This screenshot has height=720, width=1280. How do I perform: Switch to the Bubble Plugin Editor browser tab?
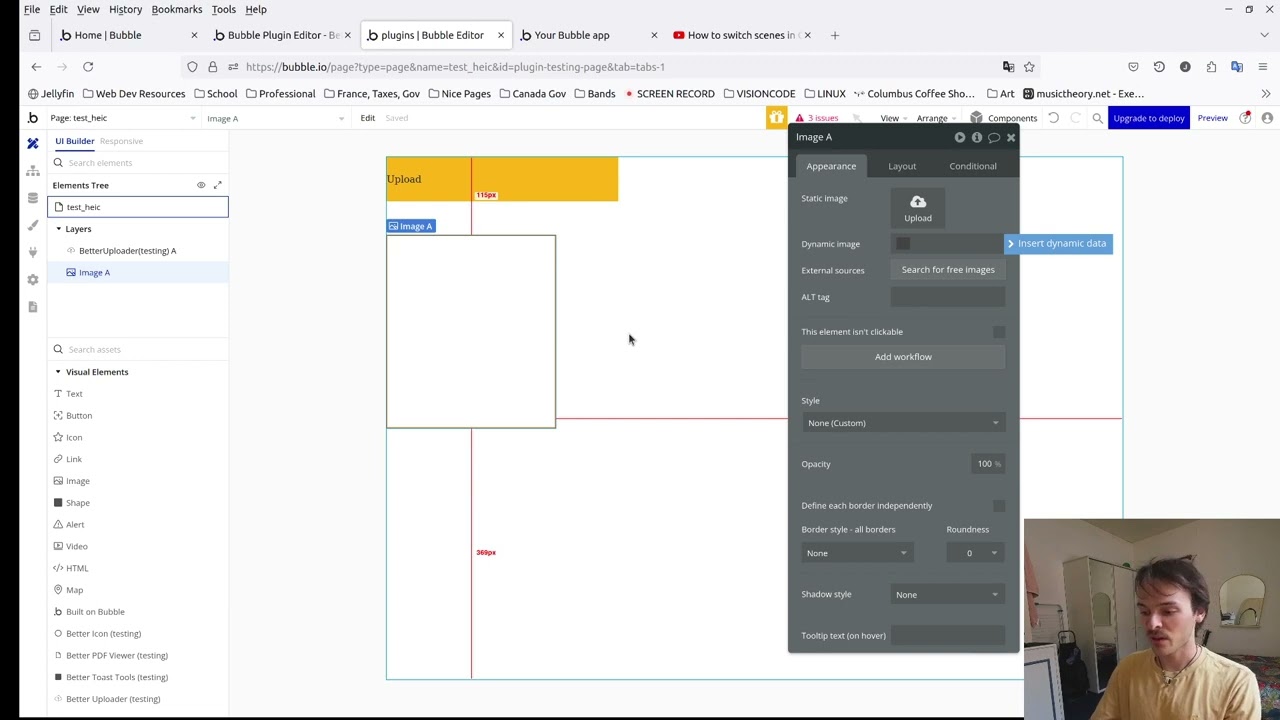(284, 35)
